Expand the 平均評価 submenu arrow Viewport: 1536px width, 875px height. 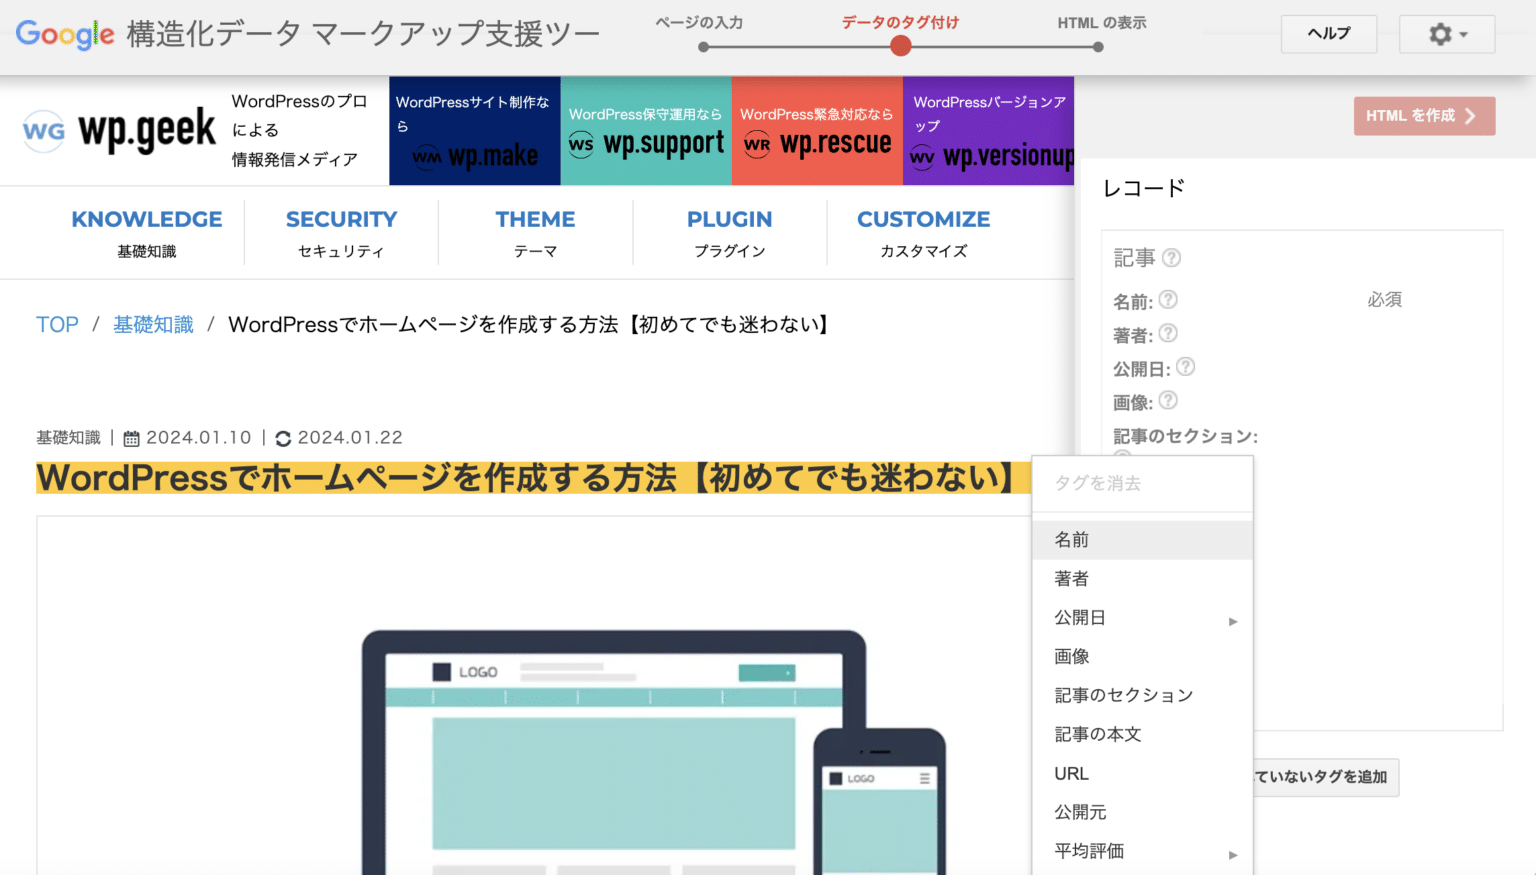coord(1233,855)
